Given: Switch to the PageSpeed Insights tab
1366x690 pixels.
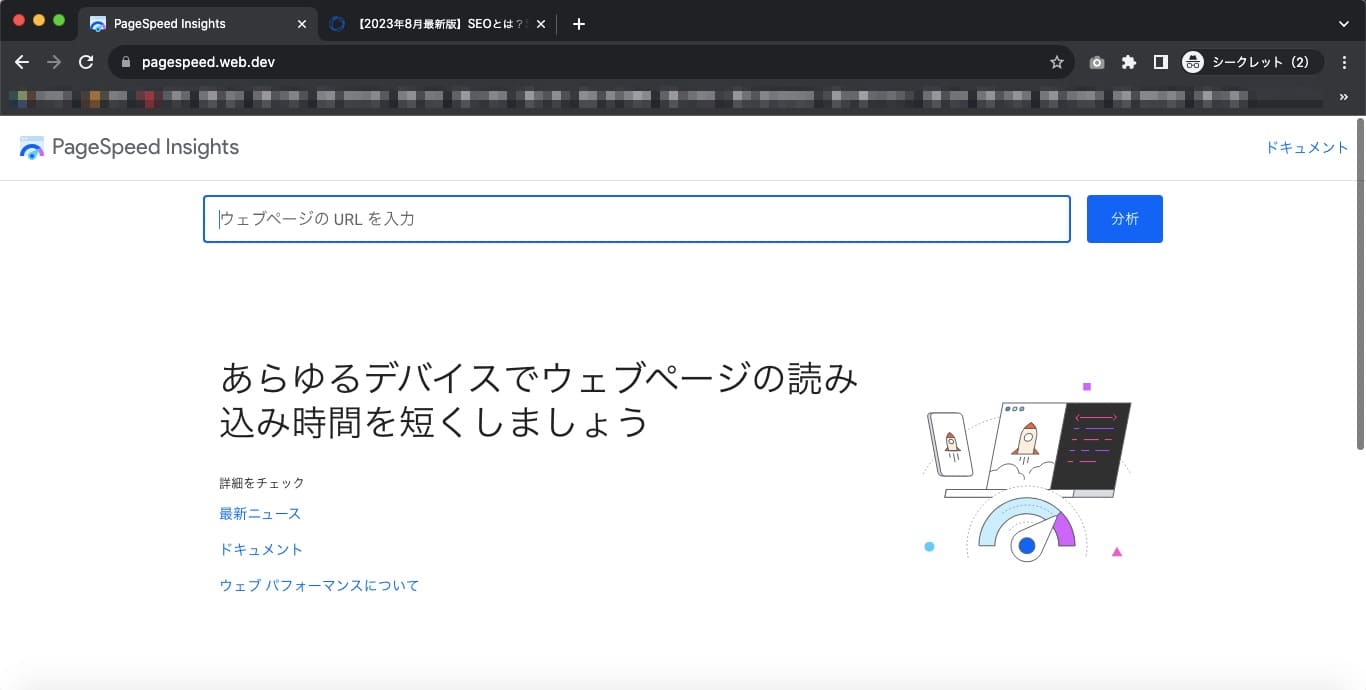Looking at the screenshot, I should point(197,24).
